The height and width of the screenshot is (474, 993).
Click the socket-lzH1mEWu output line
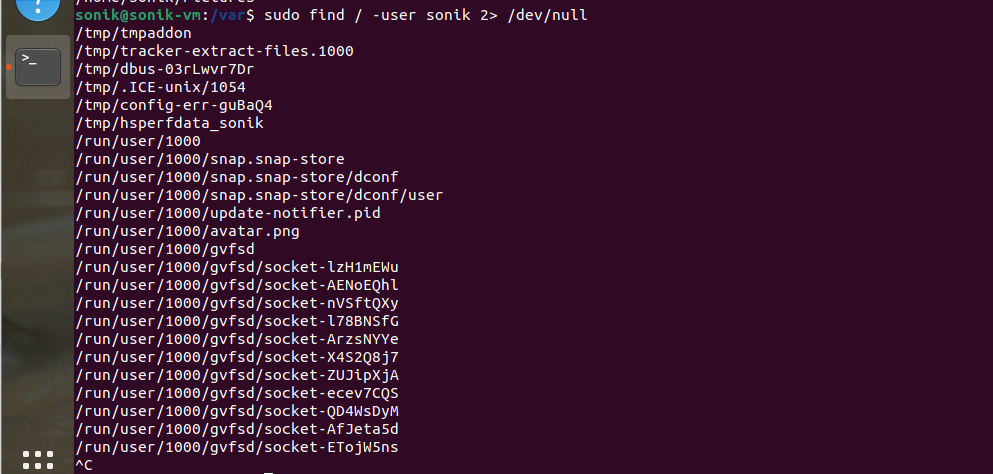pyautogui.click(x=237, y=267)
